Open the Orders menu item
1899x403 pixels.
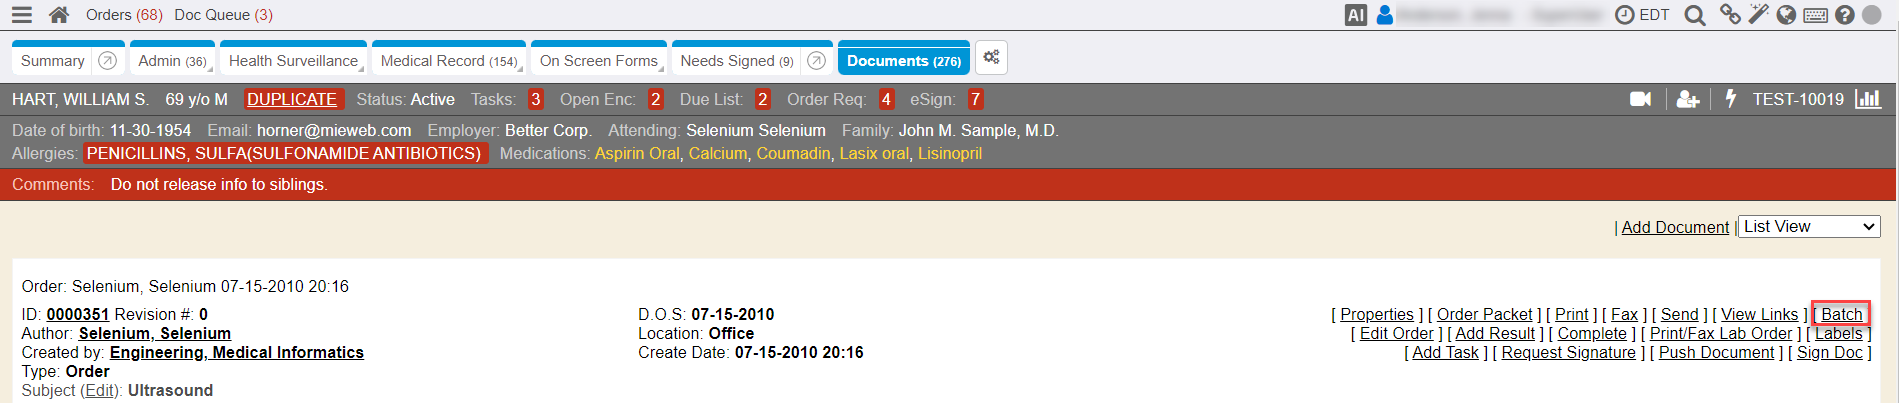pos(124,15)
